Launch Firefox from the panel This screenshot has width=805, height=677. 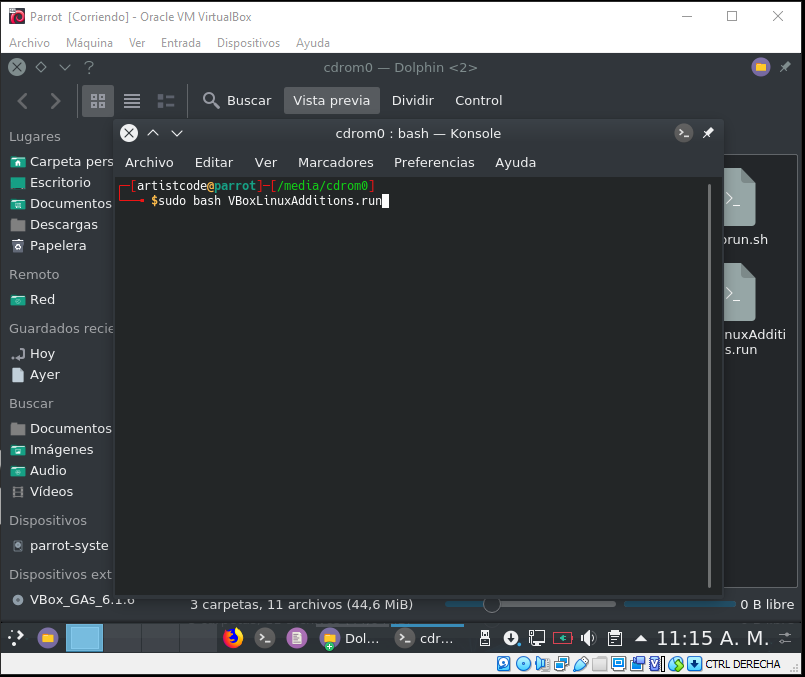233,638
